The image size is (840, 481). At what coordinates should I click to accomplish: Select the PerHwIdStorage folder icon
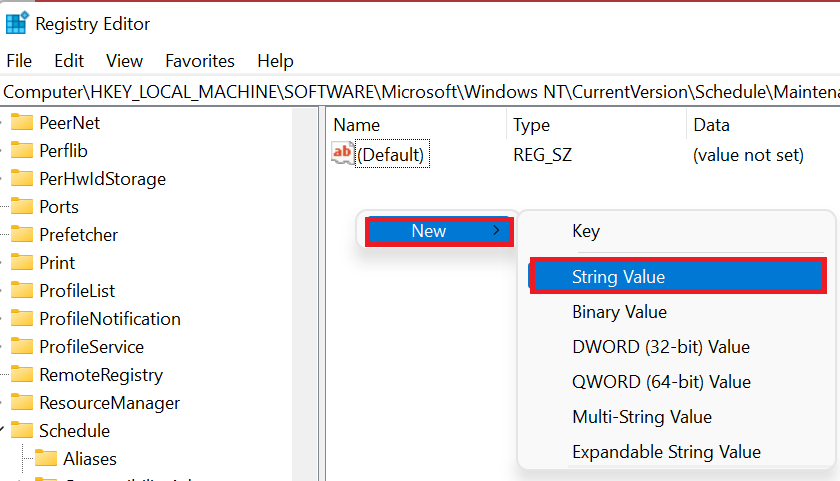pyautogui.click(x=22, y=178)
